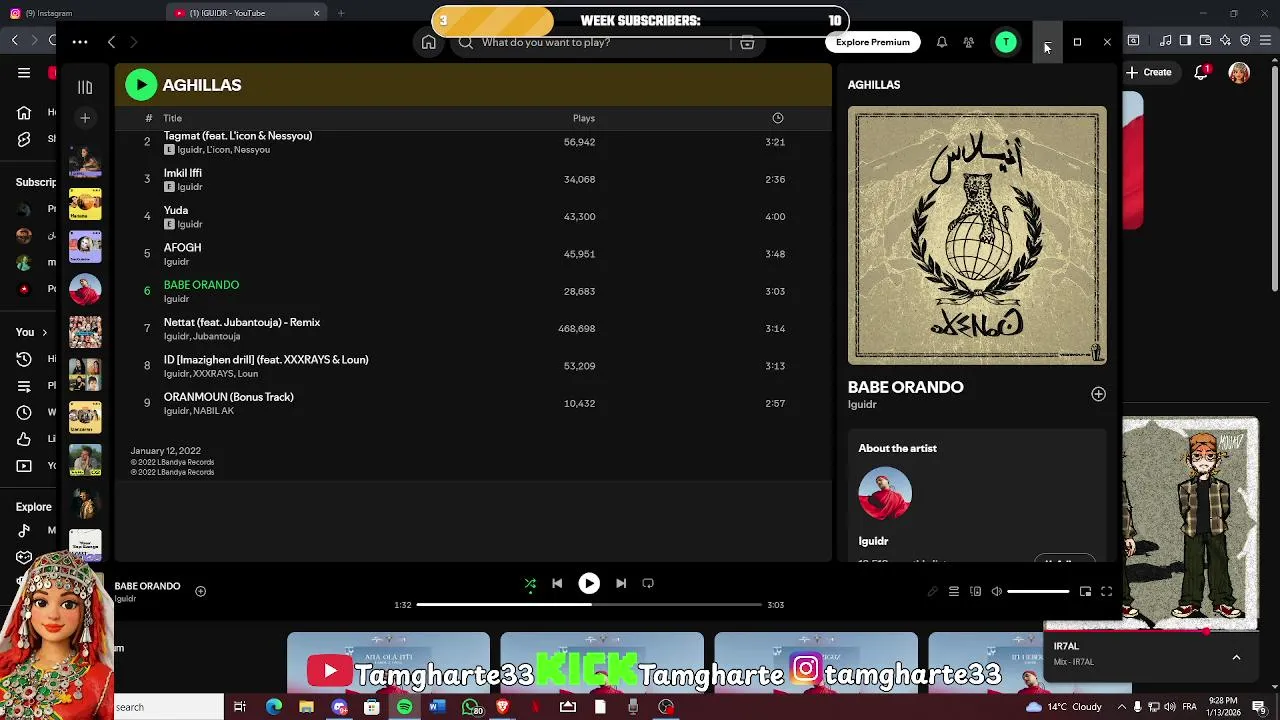The width and height of the screenshot is (1280, 720).
Task: Sort tracks by duration clock icon
Action: click(x=777, y=118)
